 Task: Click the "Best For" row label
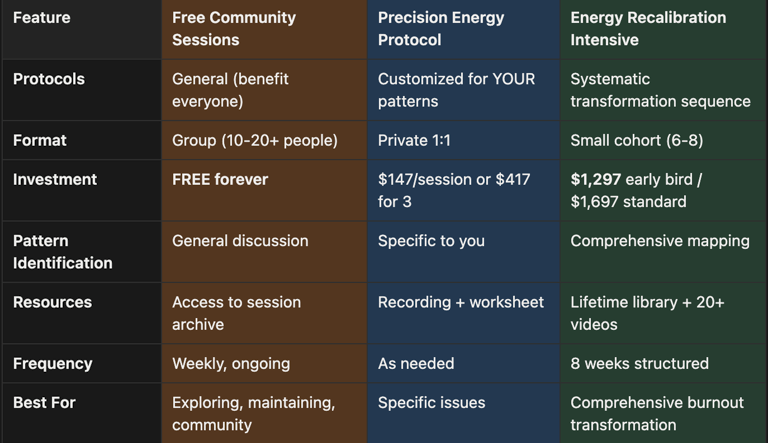44,403
